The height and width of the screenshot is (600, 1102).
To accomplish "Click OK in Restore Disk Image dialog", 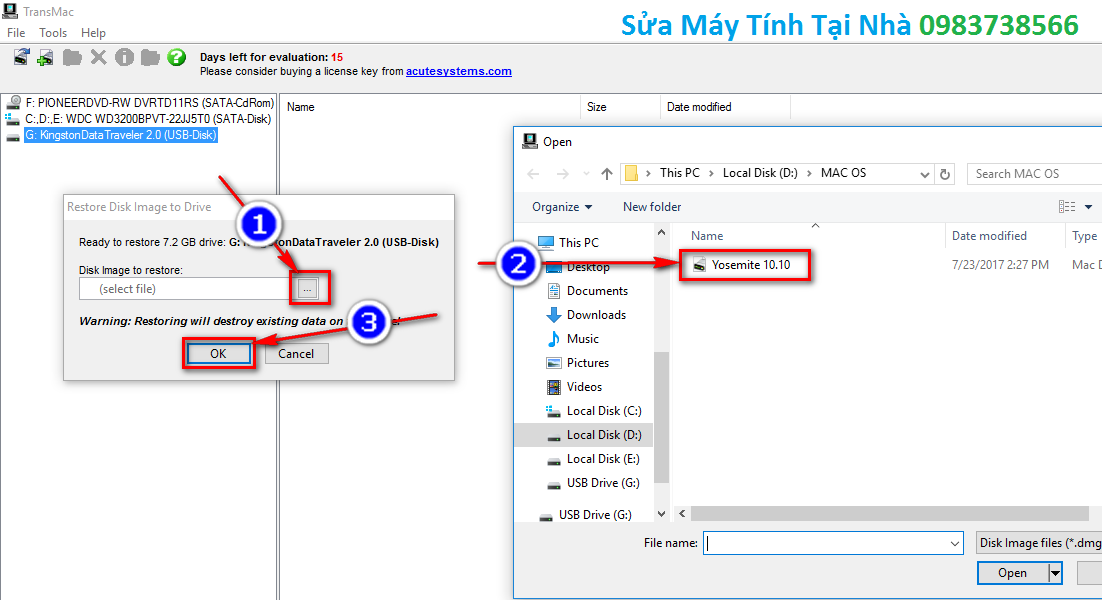I will tap(218, 353).
